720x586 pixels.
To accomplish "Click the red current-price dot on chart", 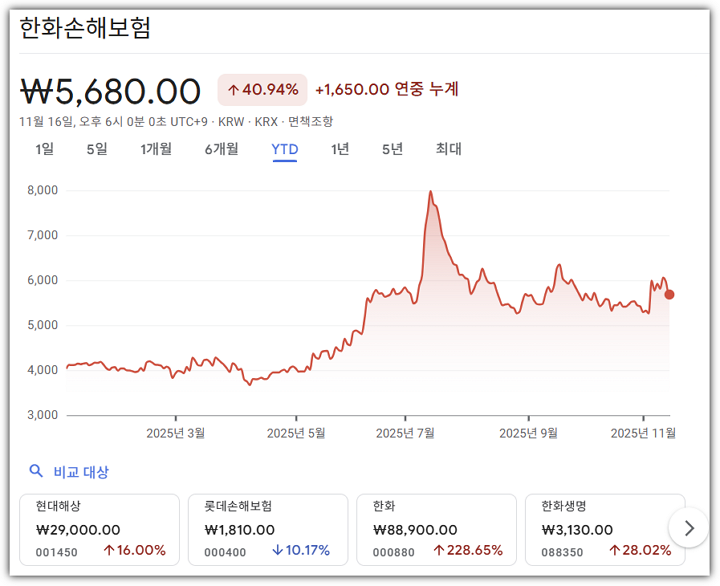I will (x=669, y=294).
